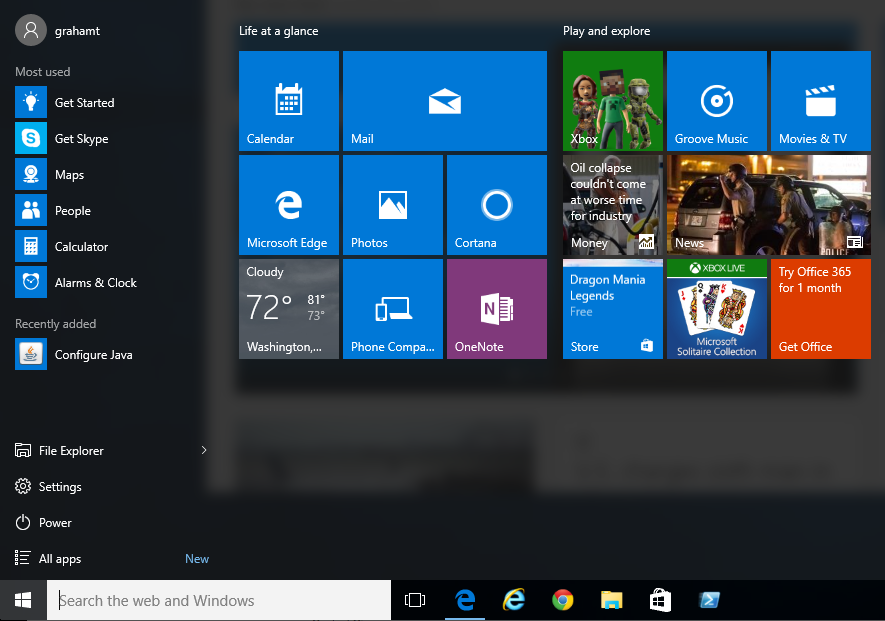
Task: Launch the Mail app tile
Action: tap(444, 100)
